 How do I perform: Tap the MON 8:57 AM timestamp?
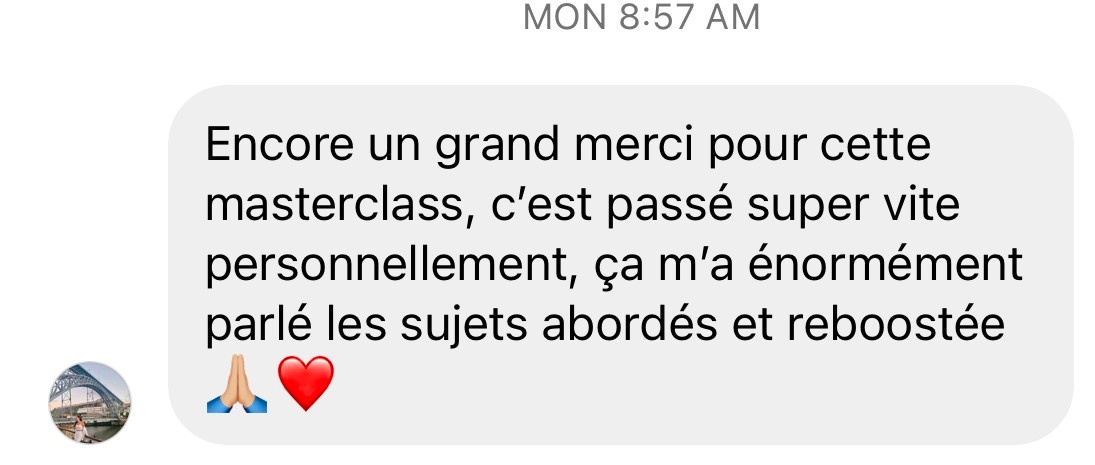point(641,17)
